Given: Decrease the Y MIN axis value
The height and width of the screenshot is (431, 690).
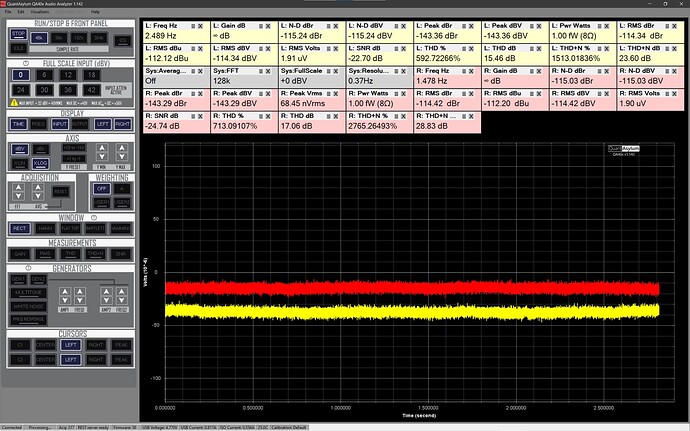Looking at the screenshot, I should [102, 157].
